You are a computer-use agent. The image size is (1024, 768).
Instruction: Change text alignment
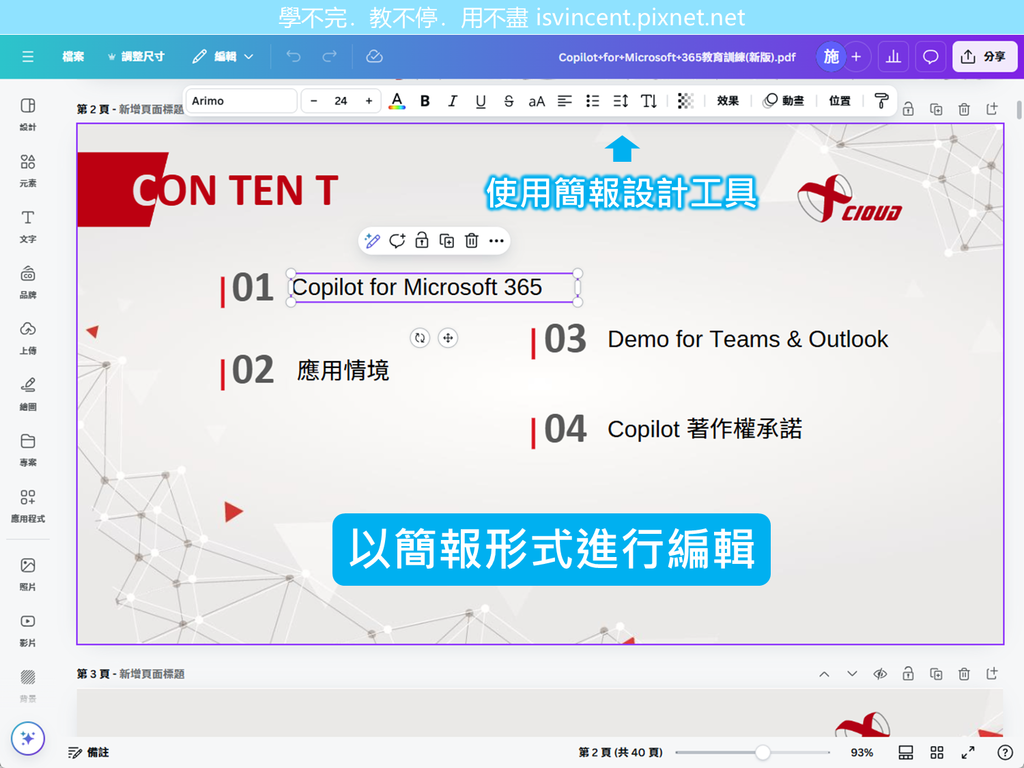(565, 101)
